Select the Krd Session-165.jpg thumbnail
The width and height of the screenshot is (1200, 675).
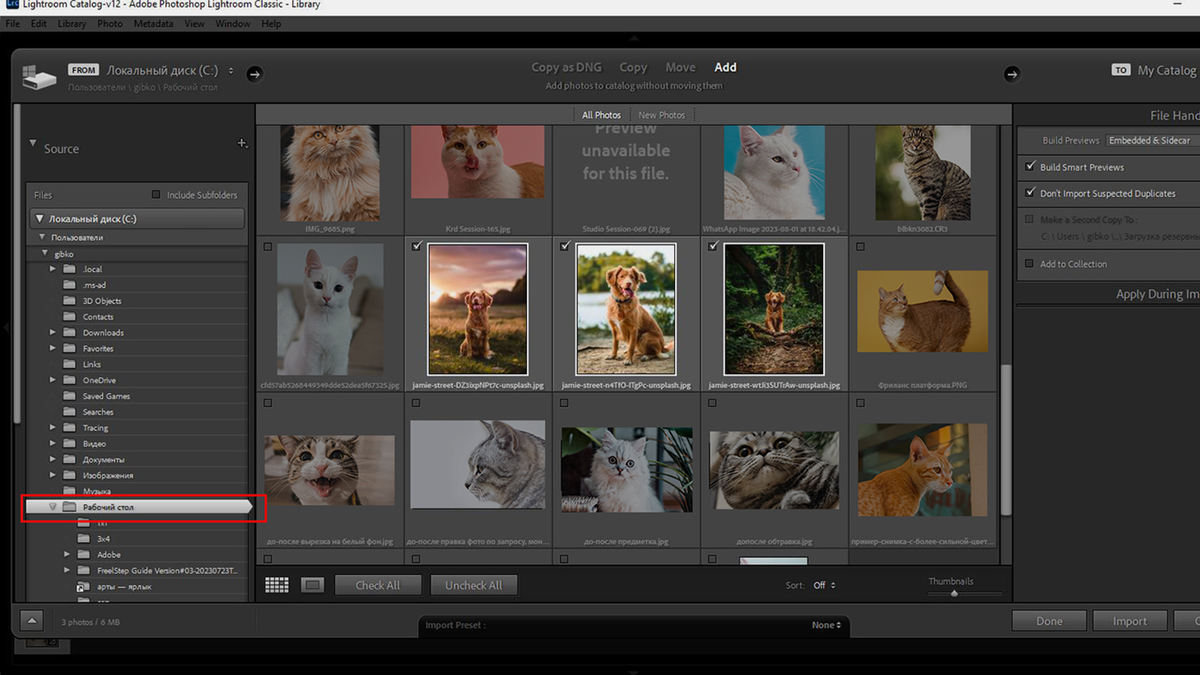point(478,162)
